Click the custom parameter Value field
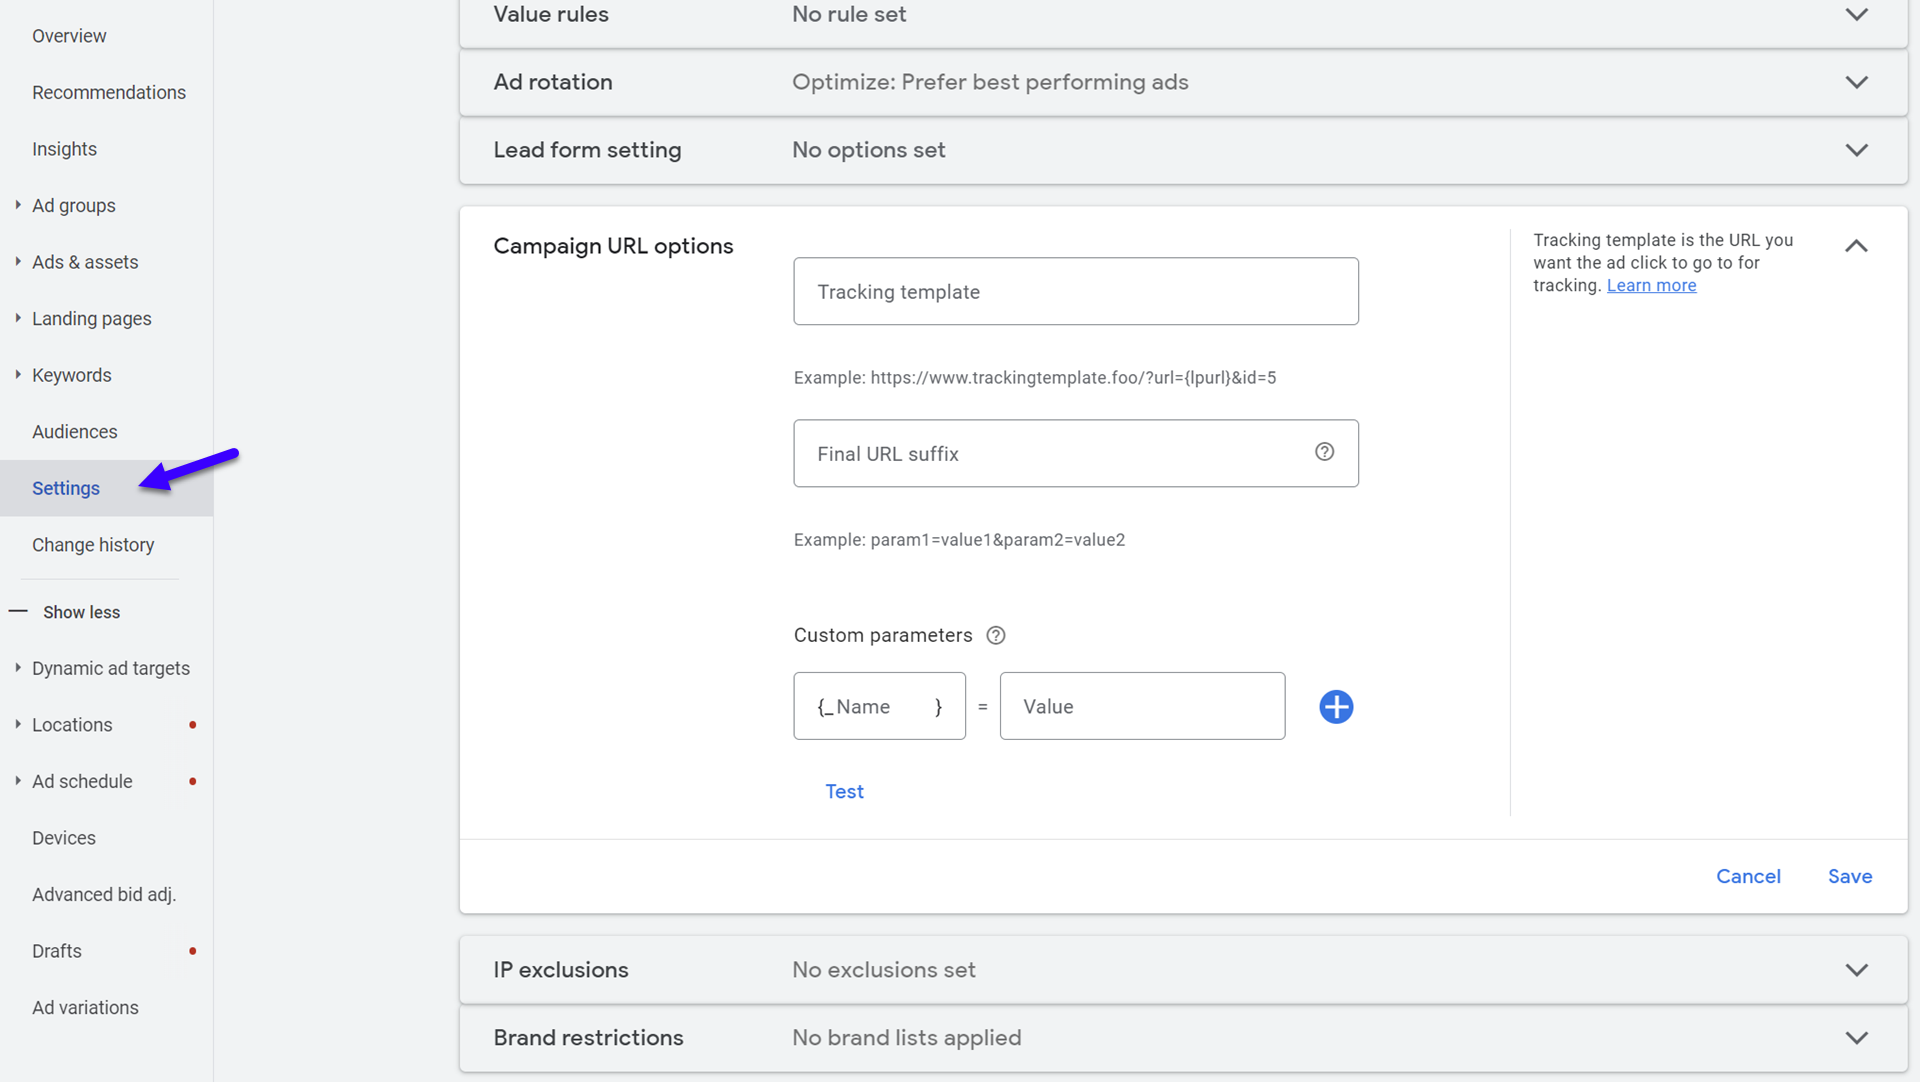Image resolution: width=1920 pixels, height=1082 pixels. 1142,706
